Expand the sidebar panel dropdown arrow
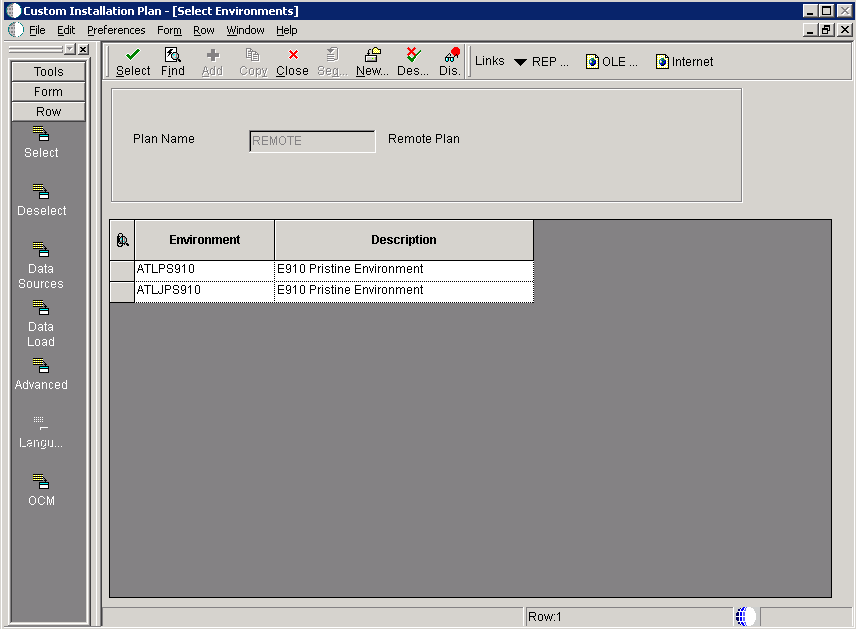The height and width of the screenshot is (629, 856). (70, 50)
